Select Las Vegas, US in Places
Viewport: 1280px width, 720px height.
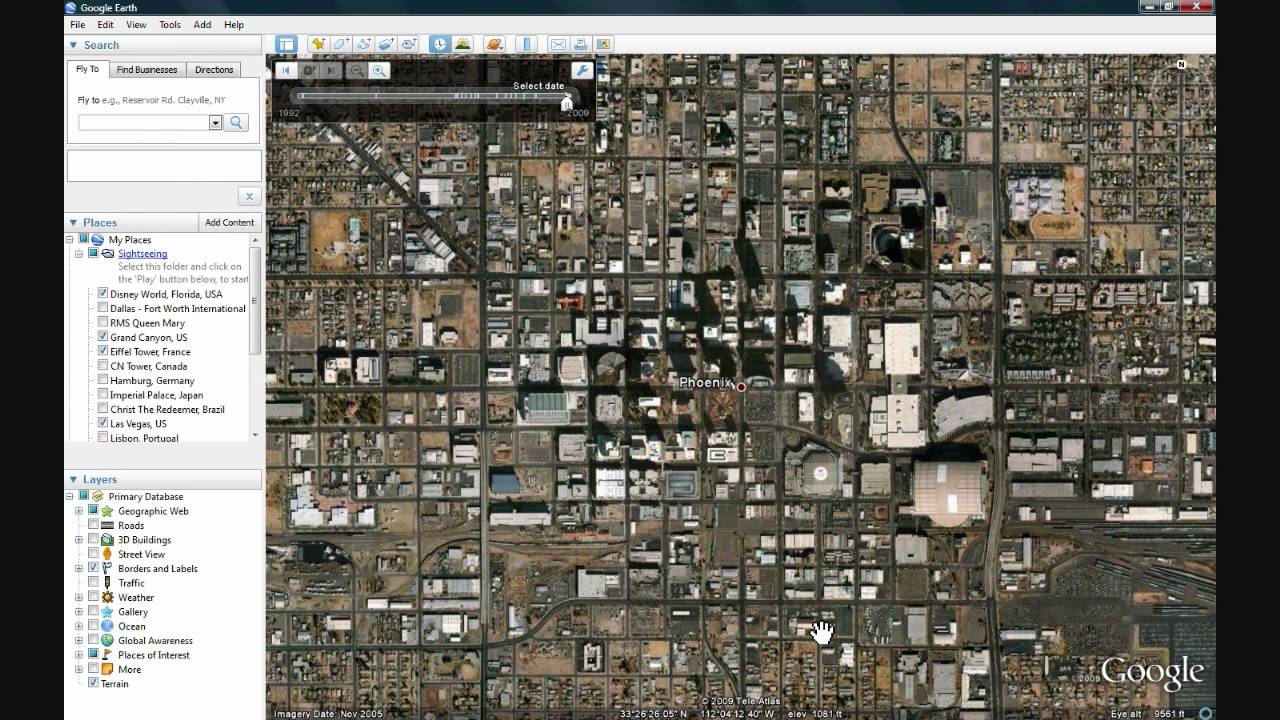point(138,424)
